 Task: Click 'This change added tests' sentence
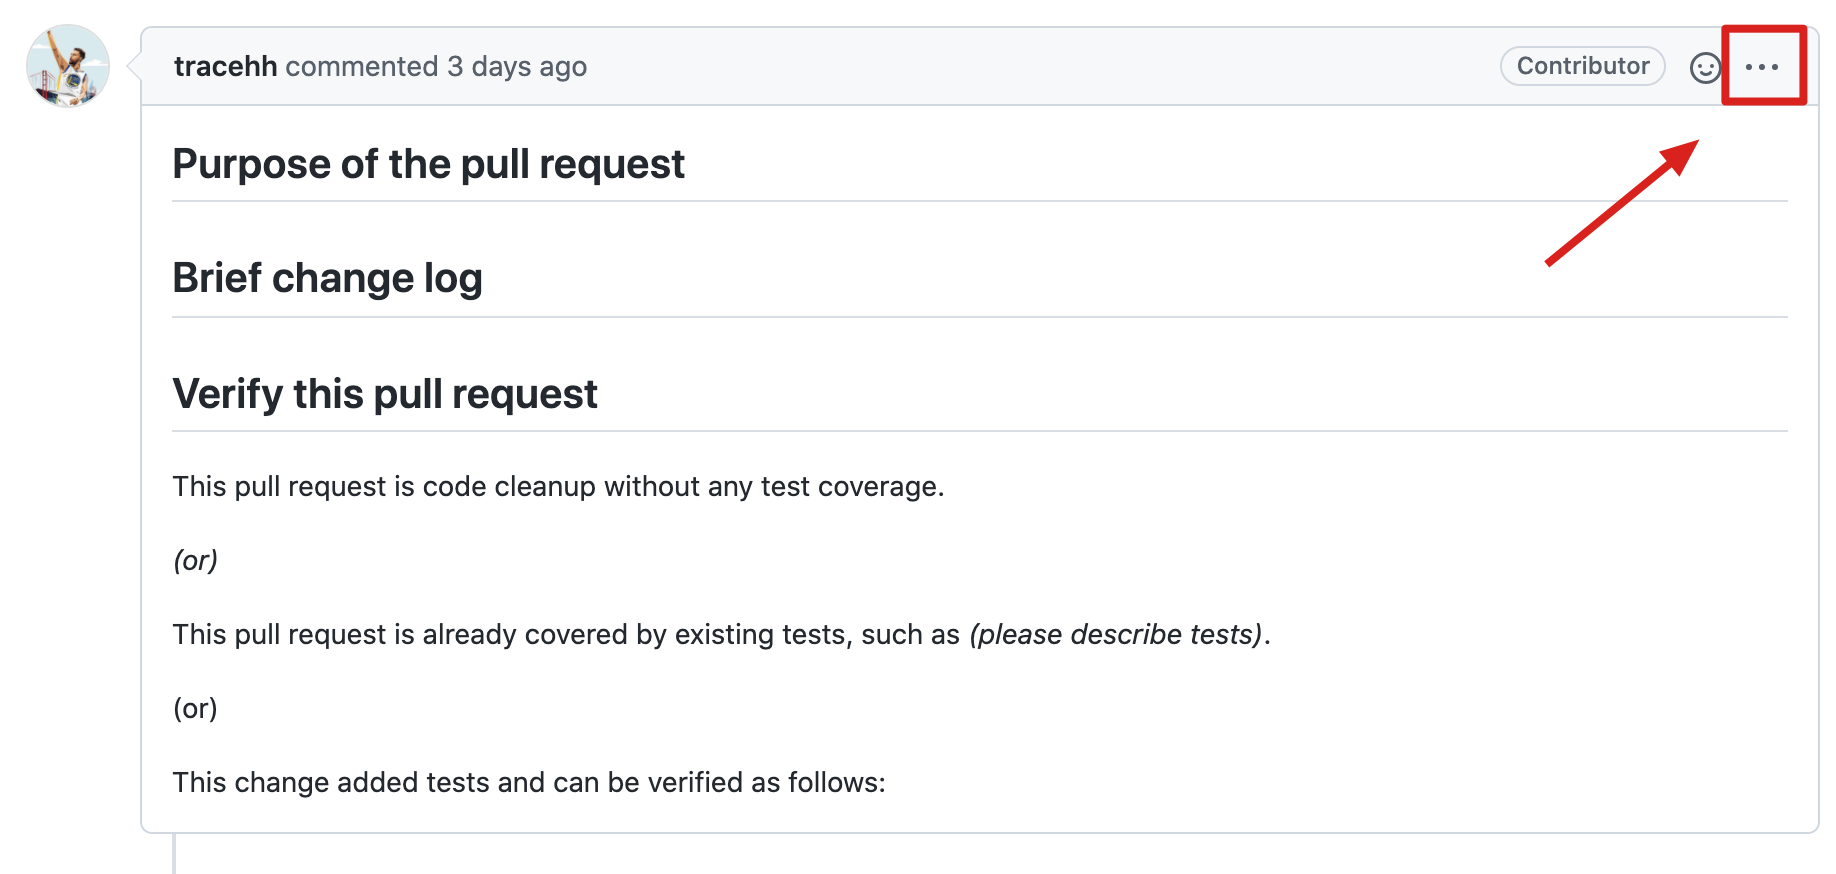point(529,782)
